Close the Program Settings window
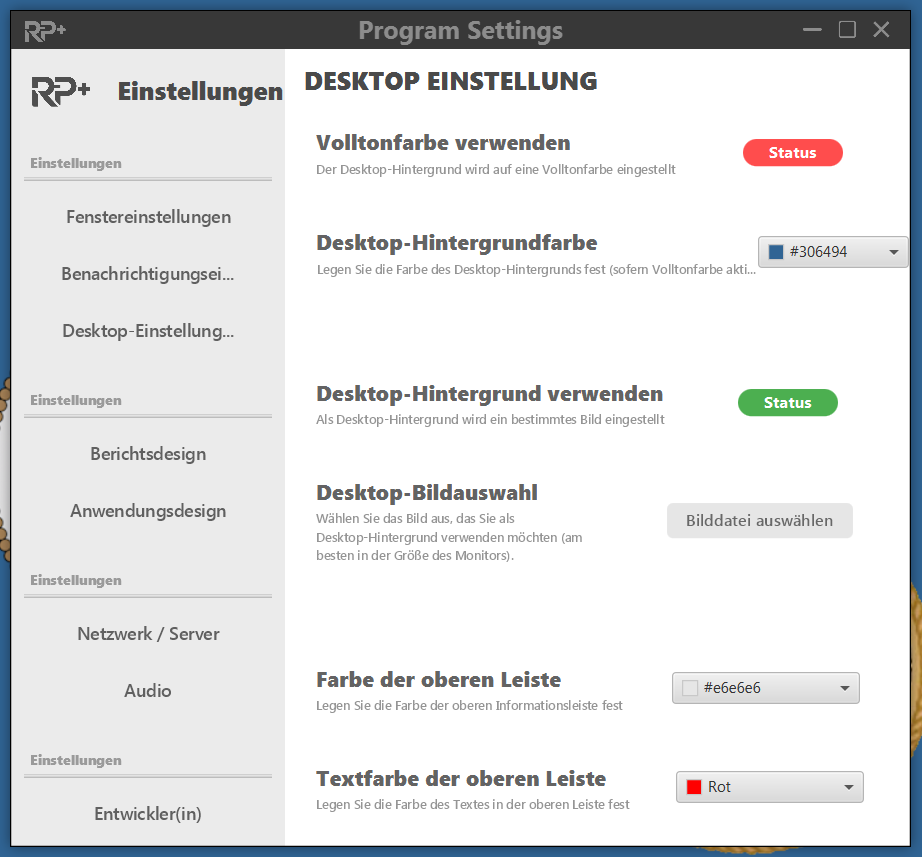Image resolution: width=922 pixels, height=857 pixels. [881, 30]
